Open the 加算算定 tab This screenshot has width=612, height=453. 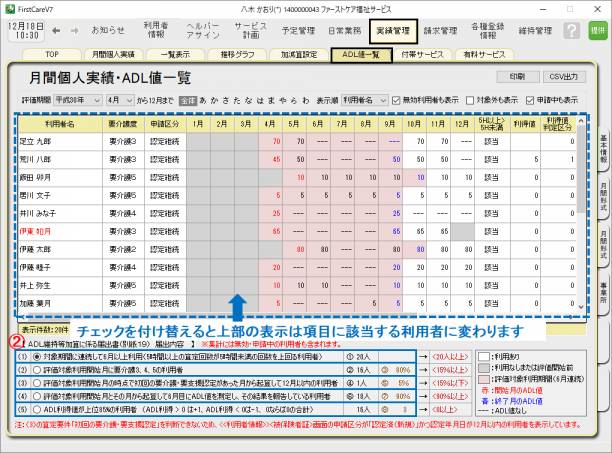tap(299, 55)
